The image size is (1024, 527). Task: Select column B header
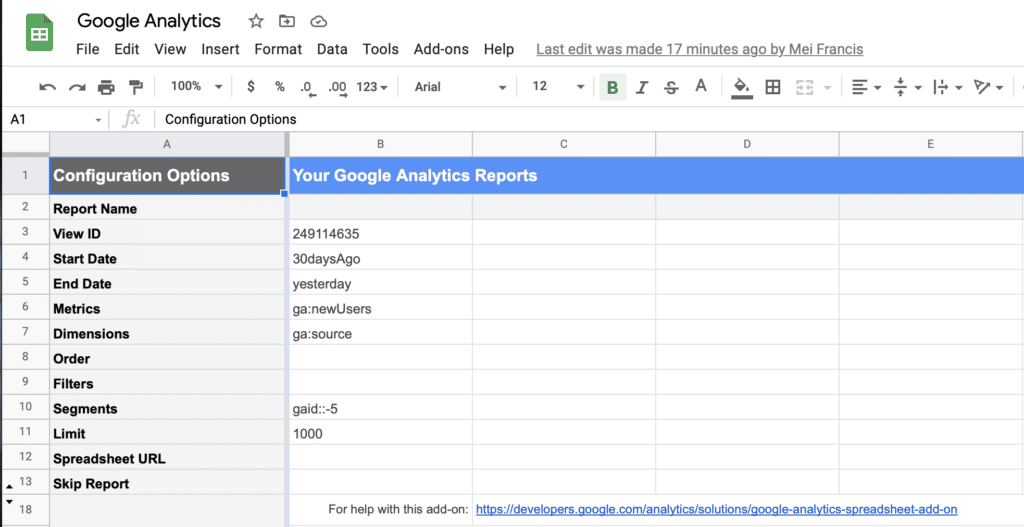pyautogui.click(x=381, y=144)
